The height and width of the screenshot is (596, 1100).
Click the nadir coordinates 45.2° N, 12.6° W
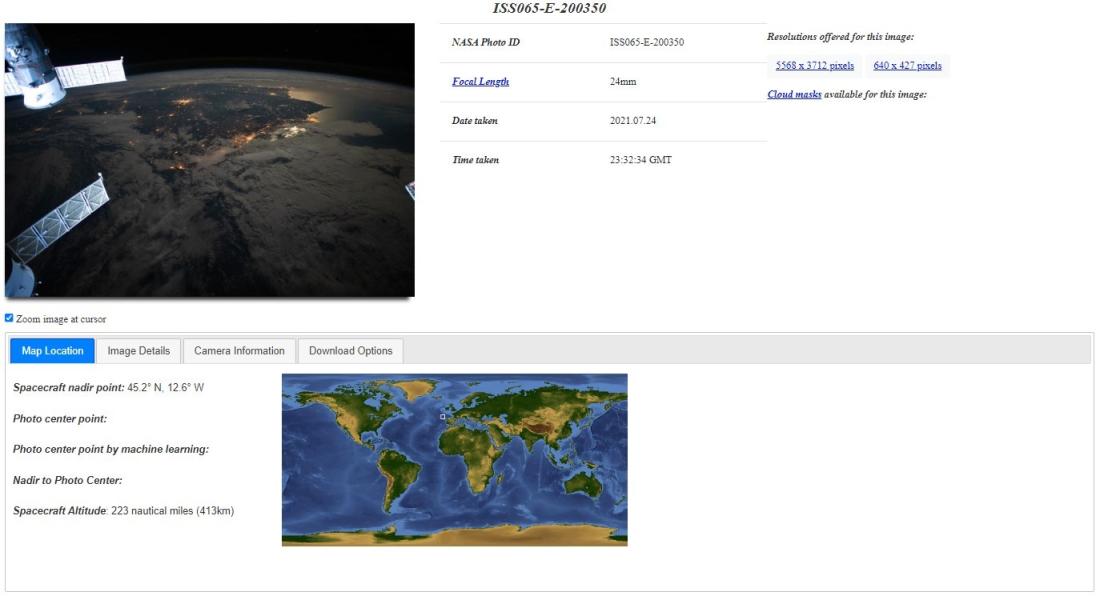tap(166, 387)
